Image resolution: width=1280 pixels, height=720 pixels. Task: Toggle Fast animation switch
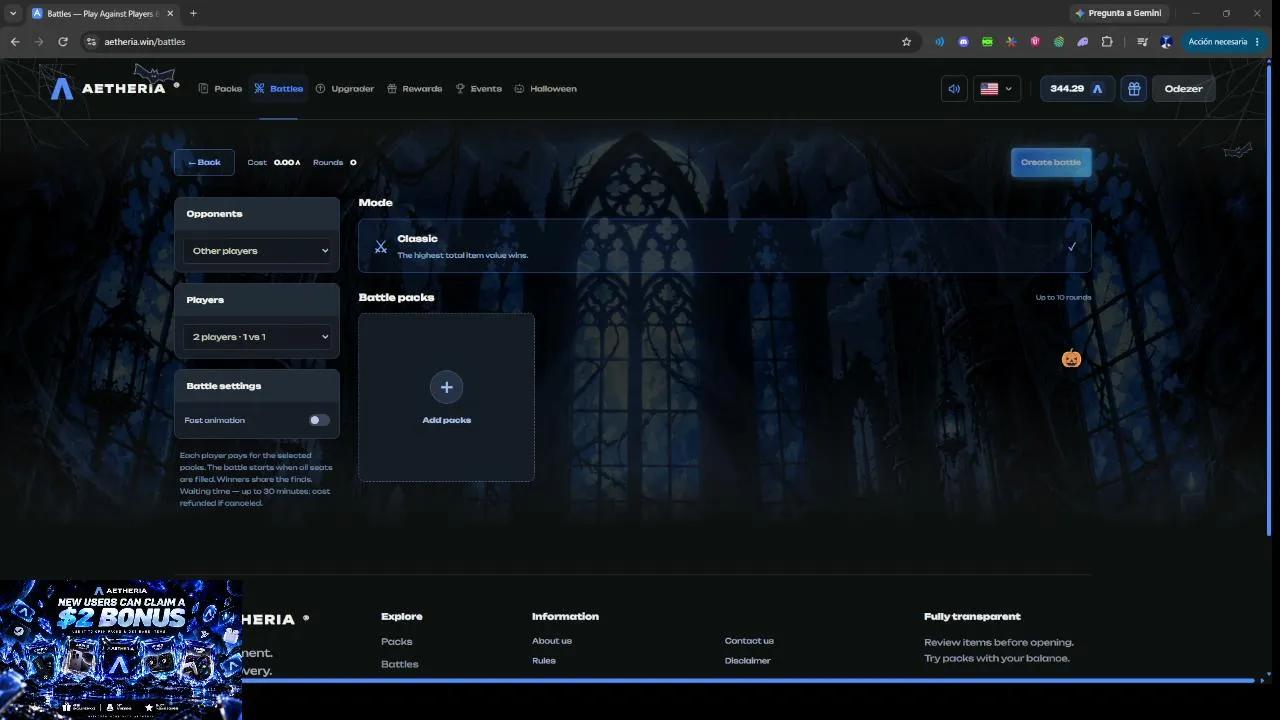(319, 420)
